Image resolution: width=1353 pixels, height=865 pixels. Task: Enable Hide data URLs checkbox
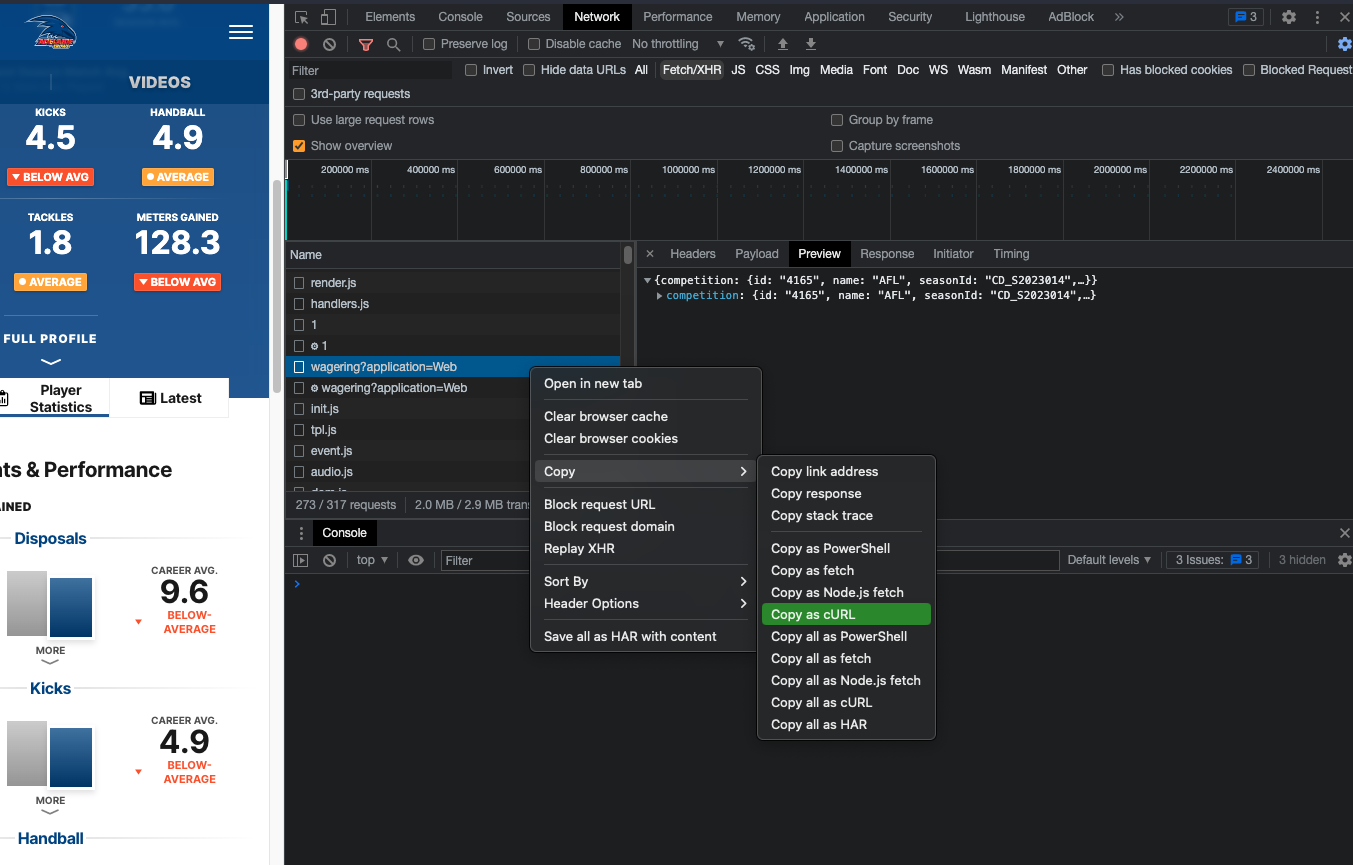pos(529,70)
